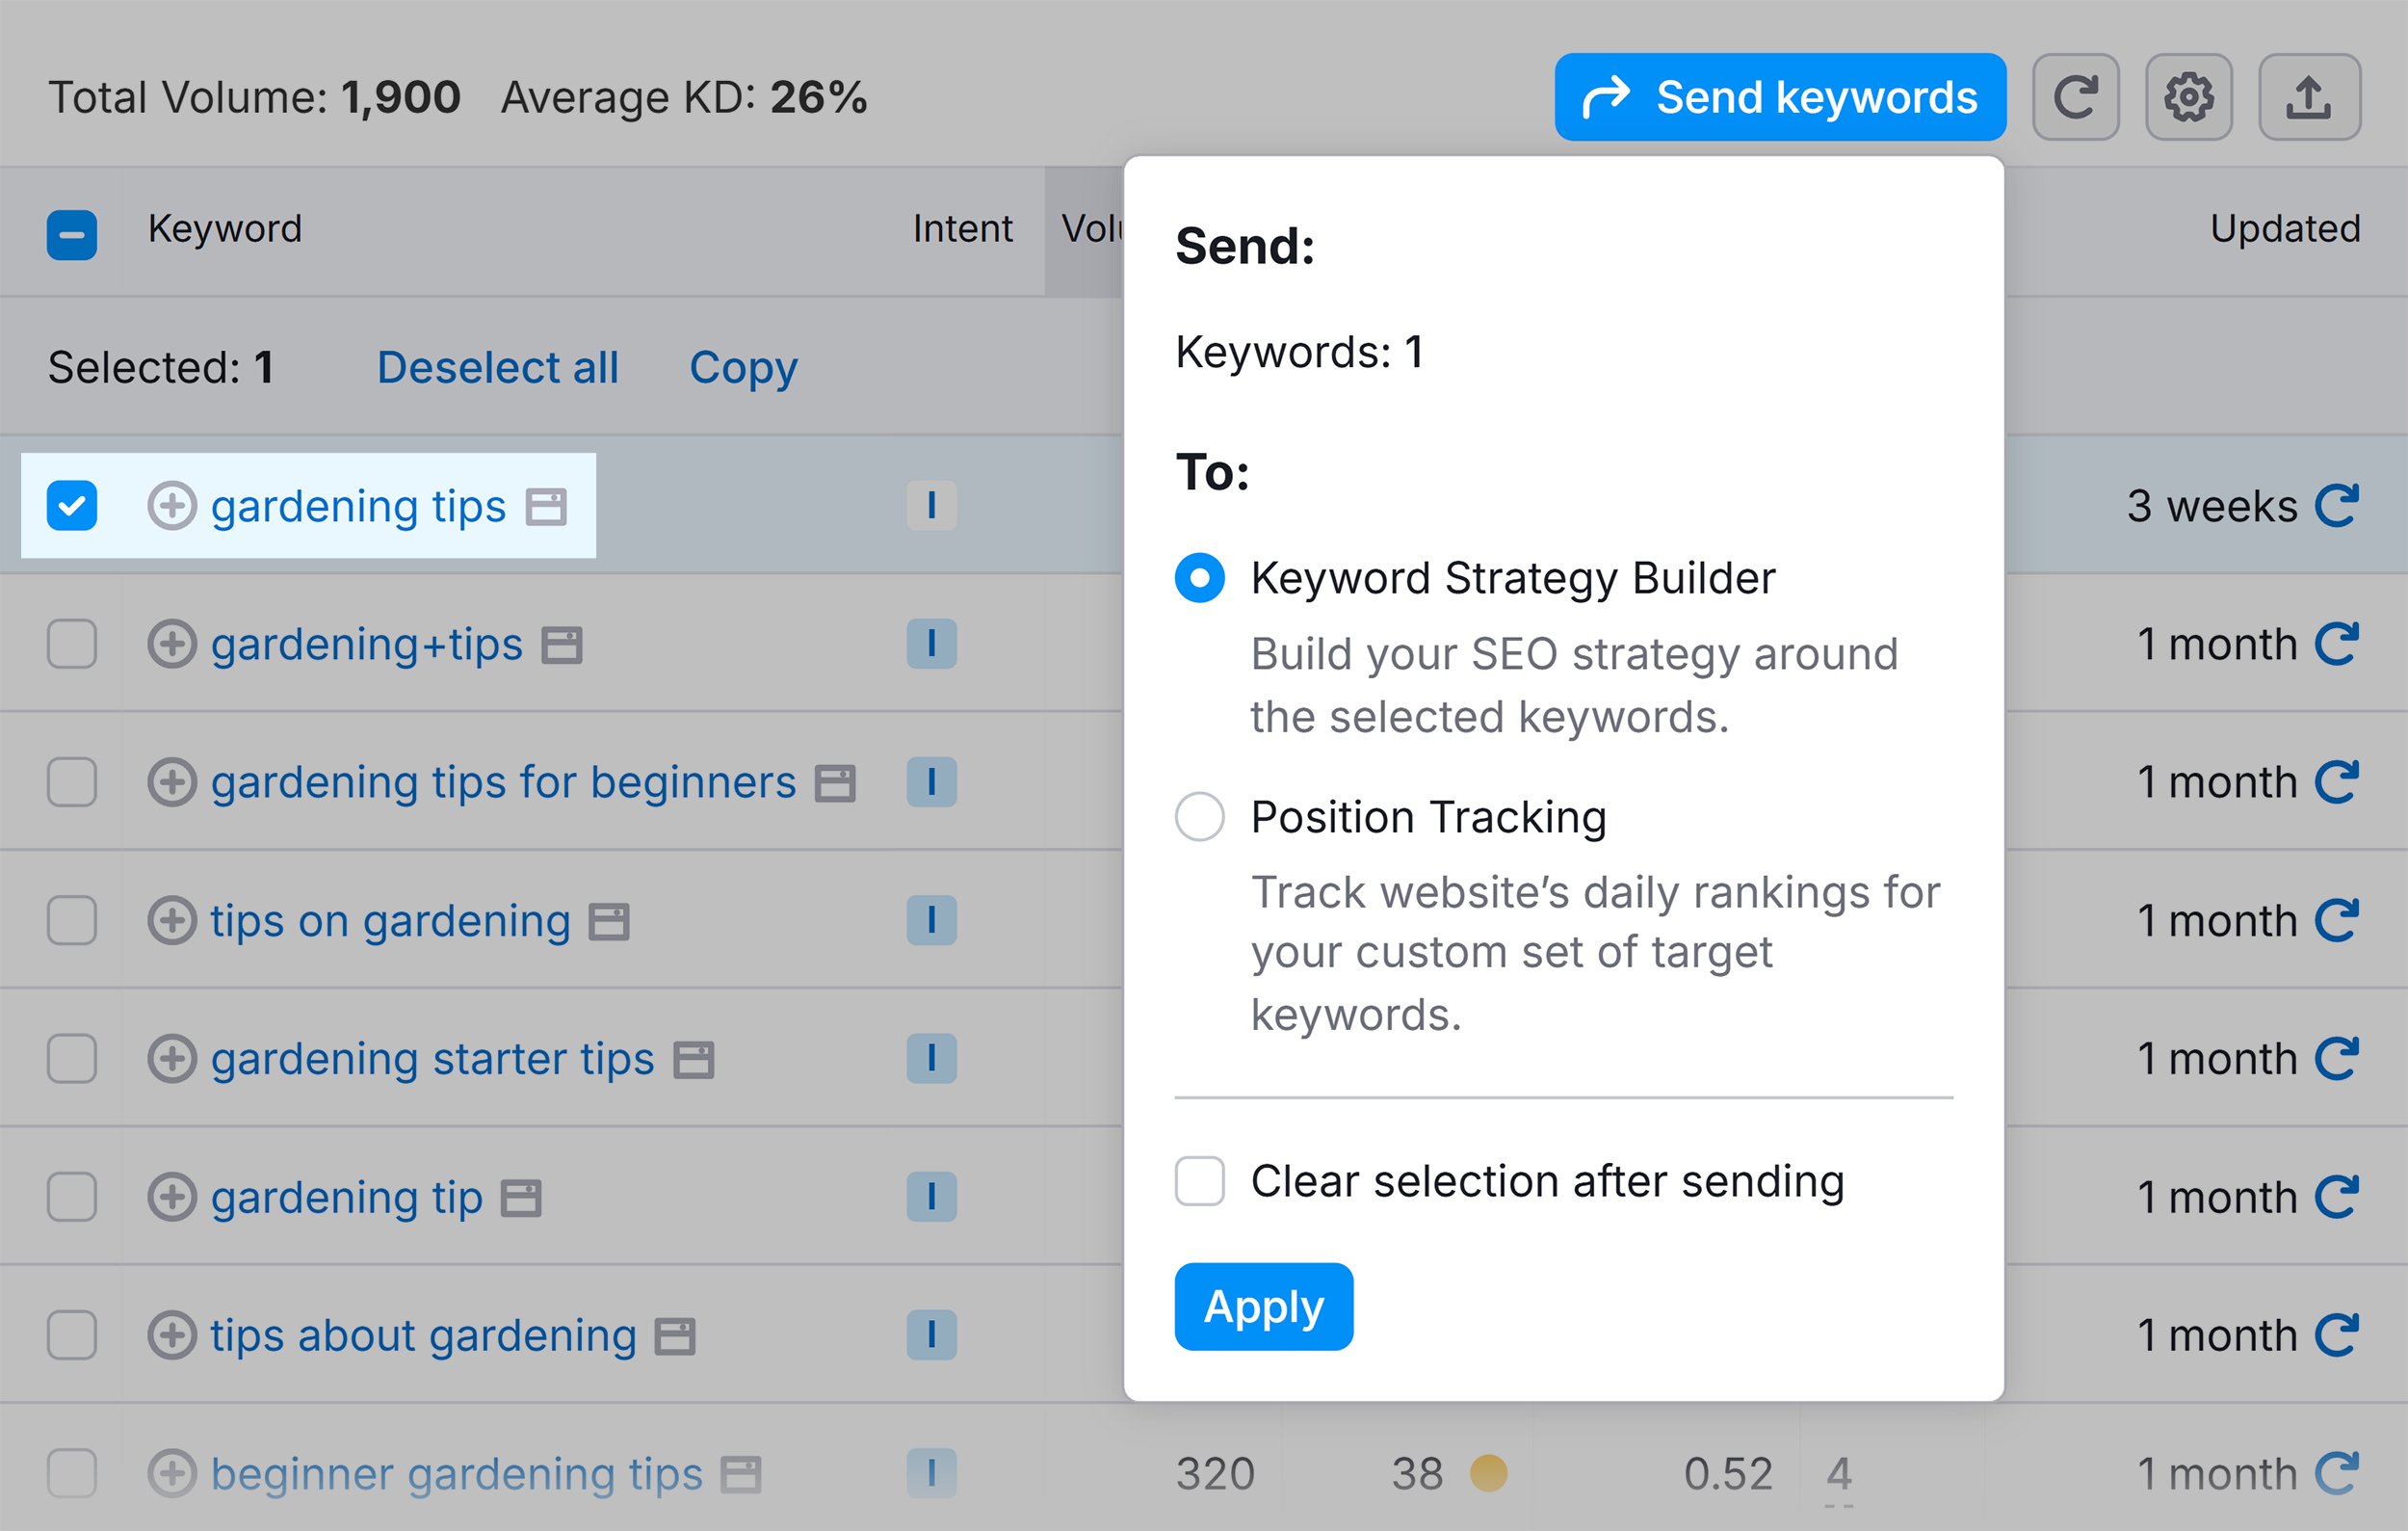Choose the "Keyword Strategy Builder" option
The width and height of the screenshot is (2408, 1531).
coord(1199,577)
